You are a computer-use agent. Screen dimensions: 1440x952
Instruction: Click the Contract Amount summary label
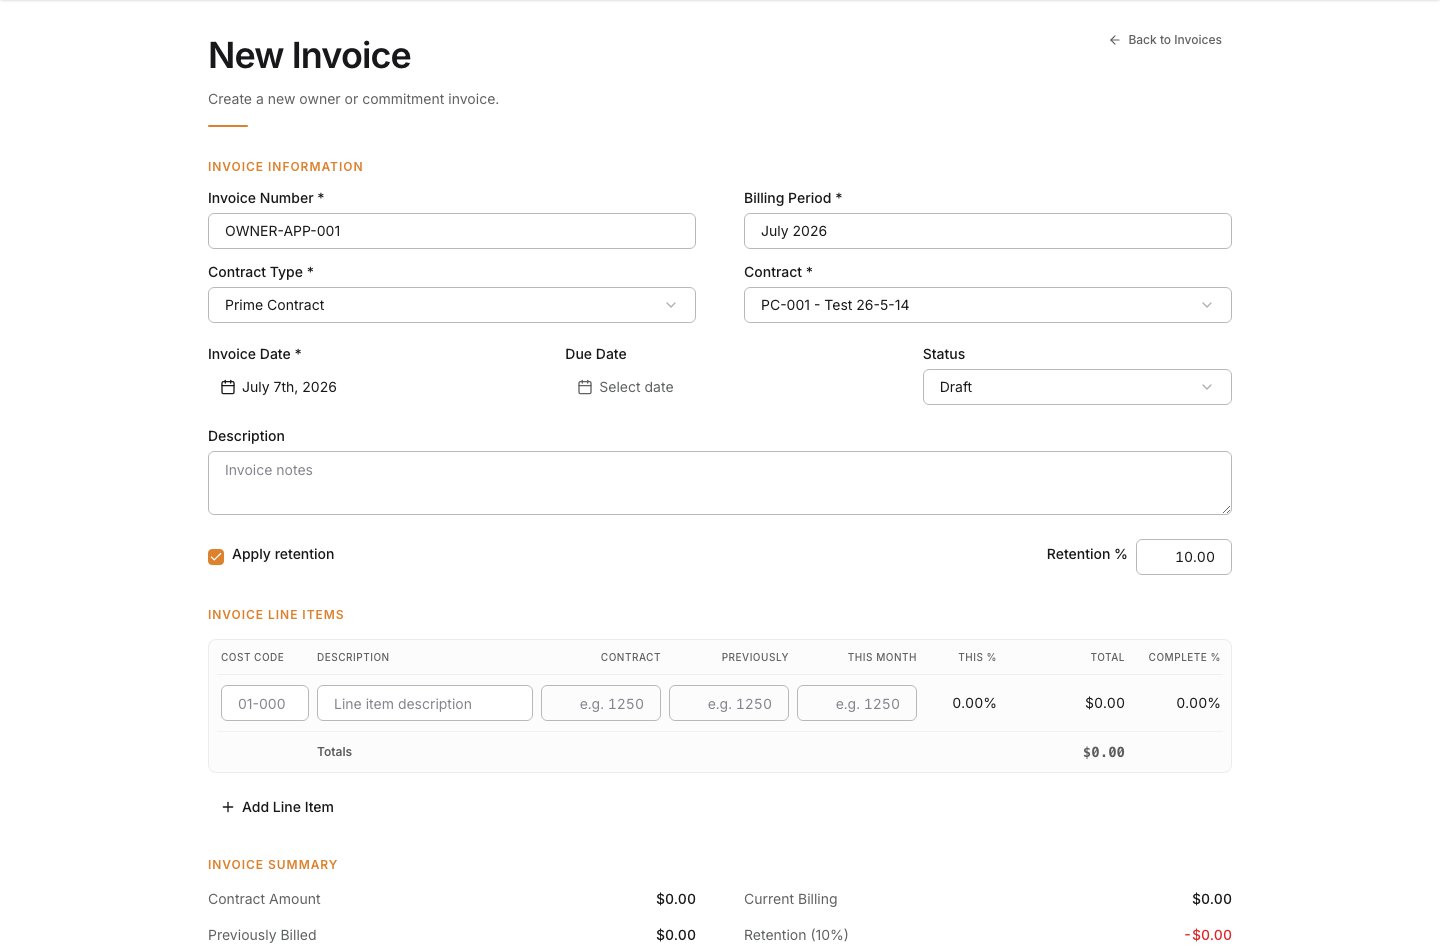coord(264,899)
